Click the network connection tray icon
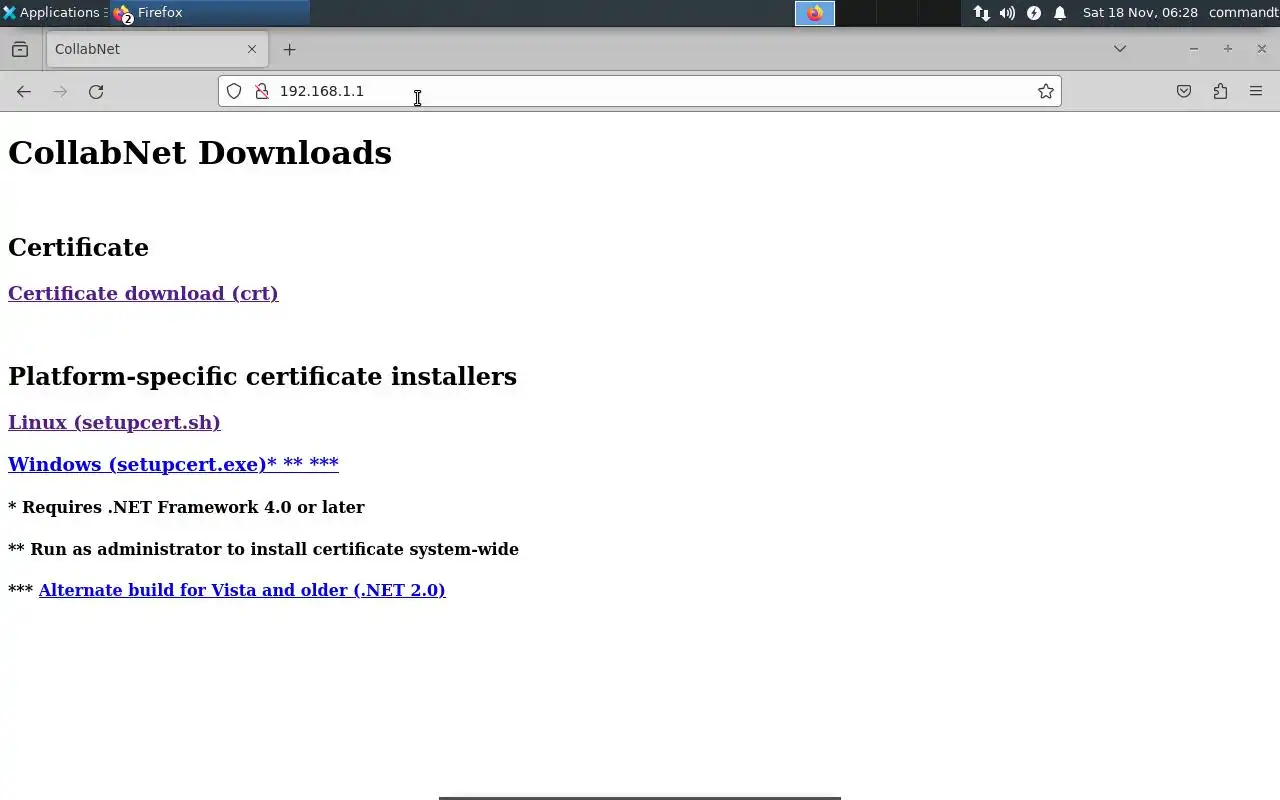 (982, 13)
